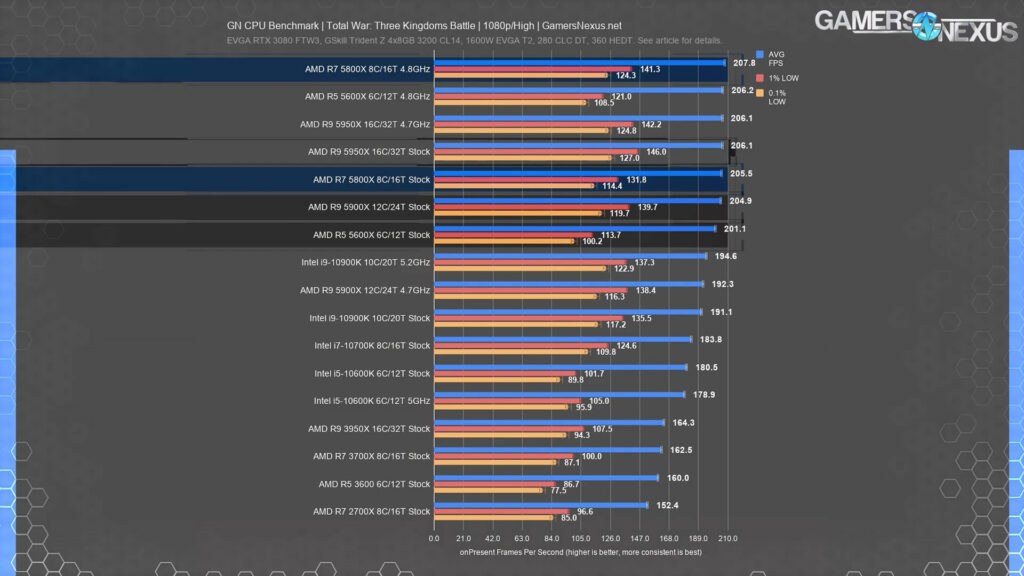Click the EVGA RTX 3080 FTW3 test setup subtitle
The height and width of the screenshot is (576, 1024).
point(474,40)
